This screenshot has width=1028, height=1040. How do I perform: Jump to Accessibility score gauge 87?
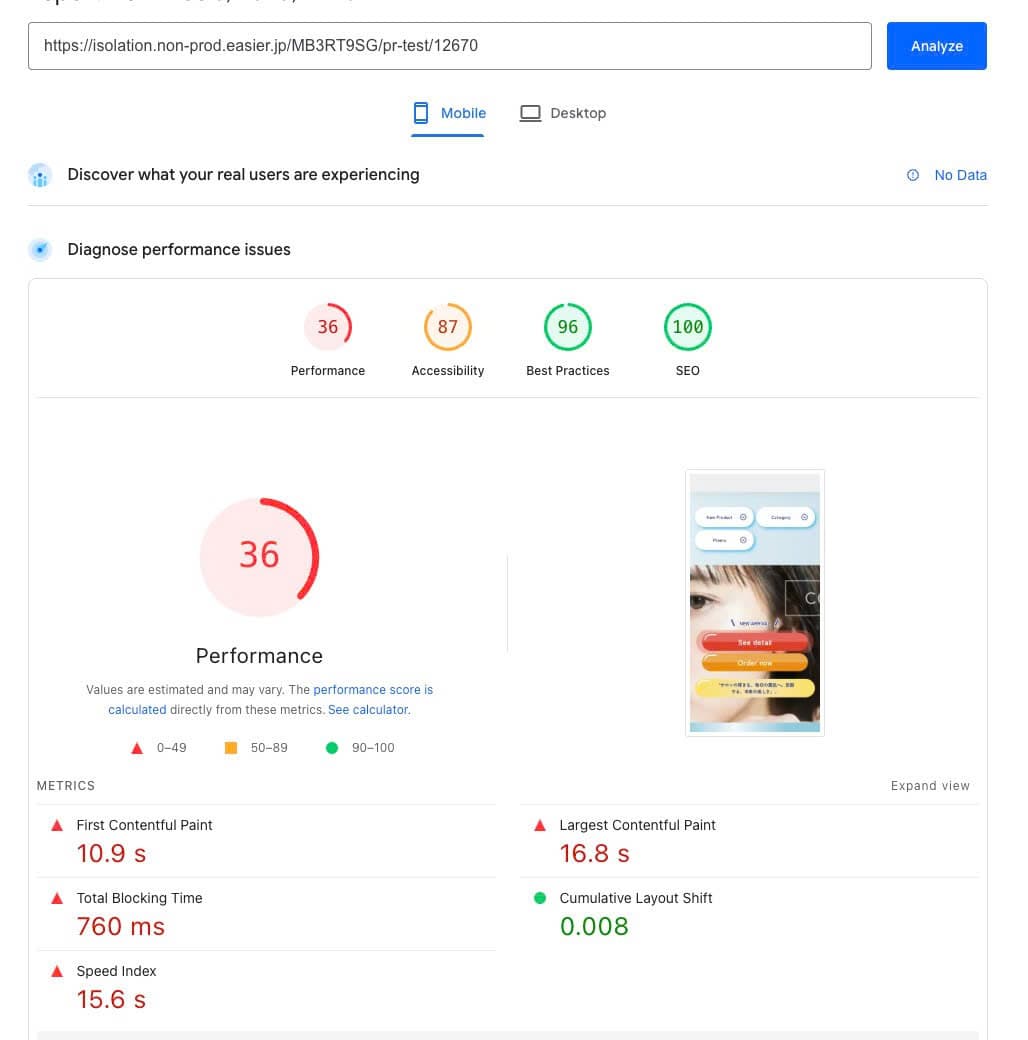[448, 327]
